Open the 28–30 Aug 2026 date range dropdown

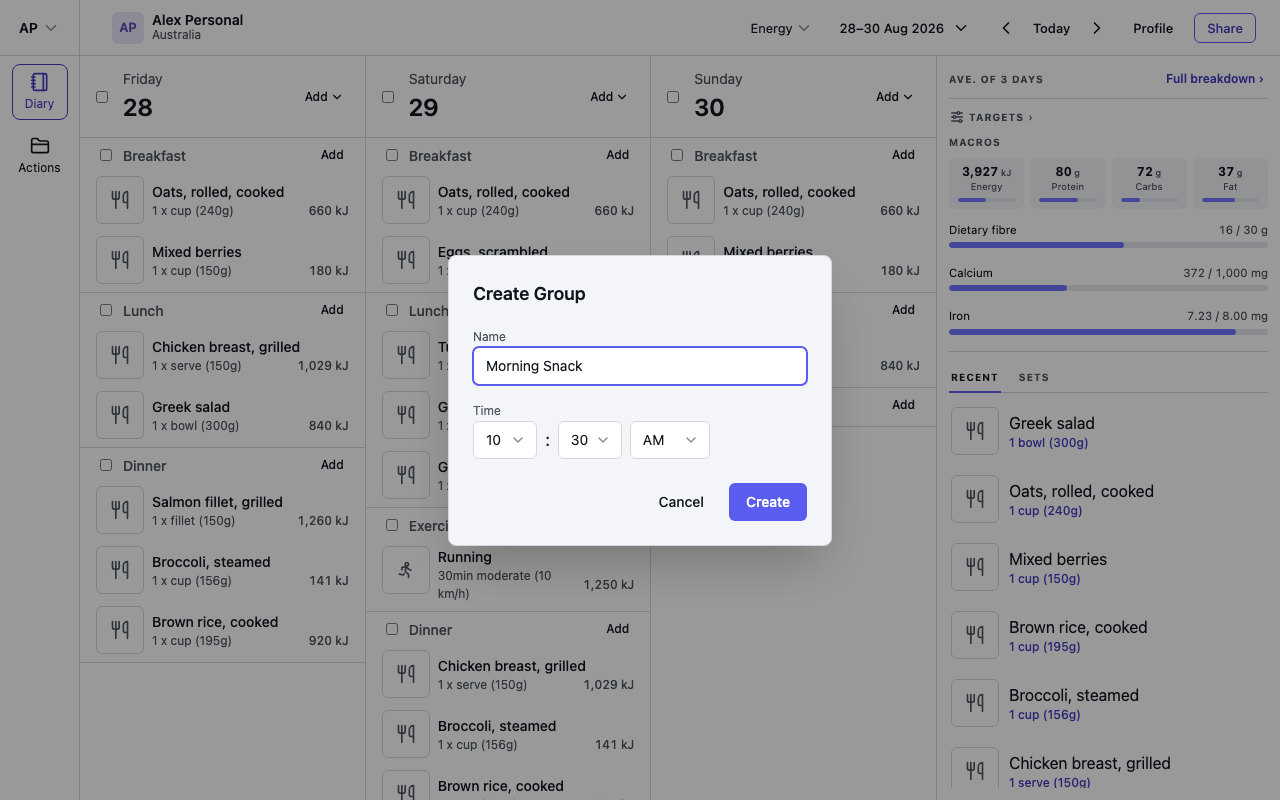click(x=903, y=28)
